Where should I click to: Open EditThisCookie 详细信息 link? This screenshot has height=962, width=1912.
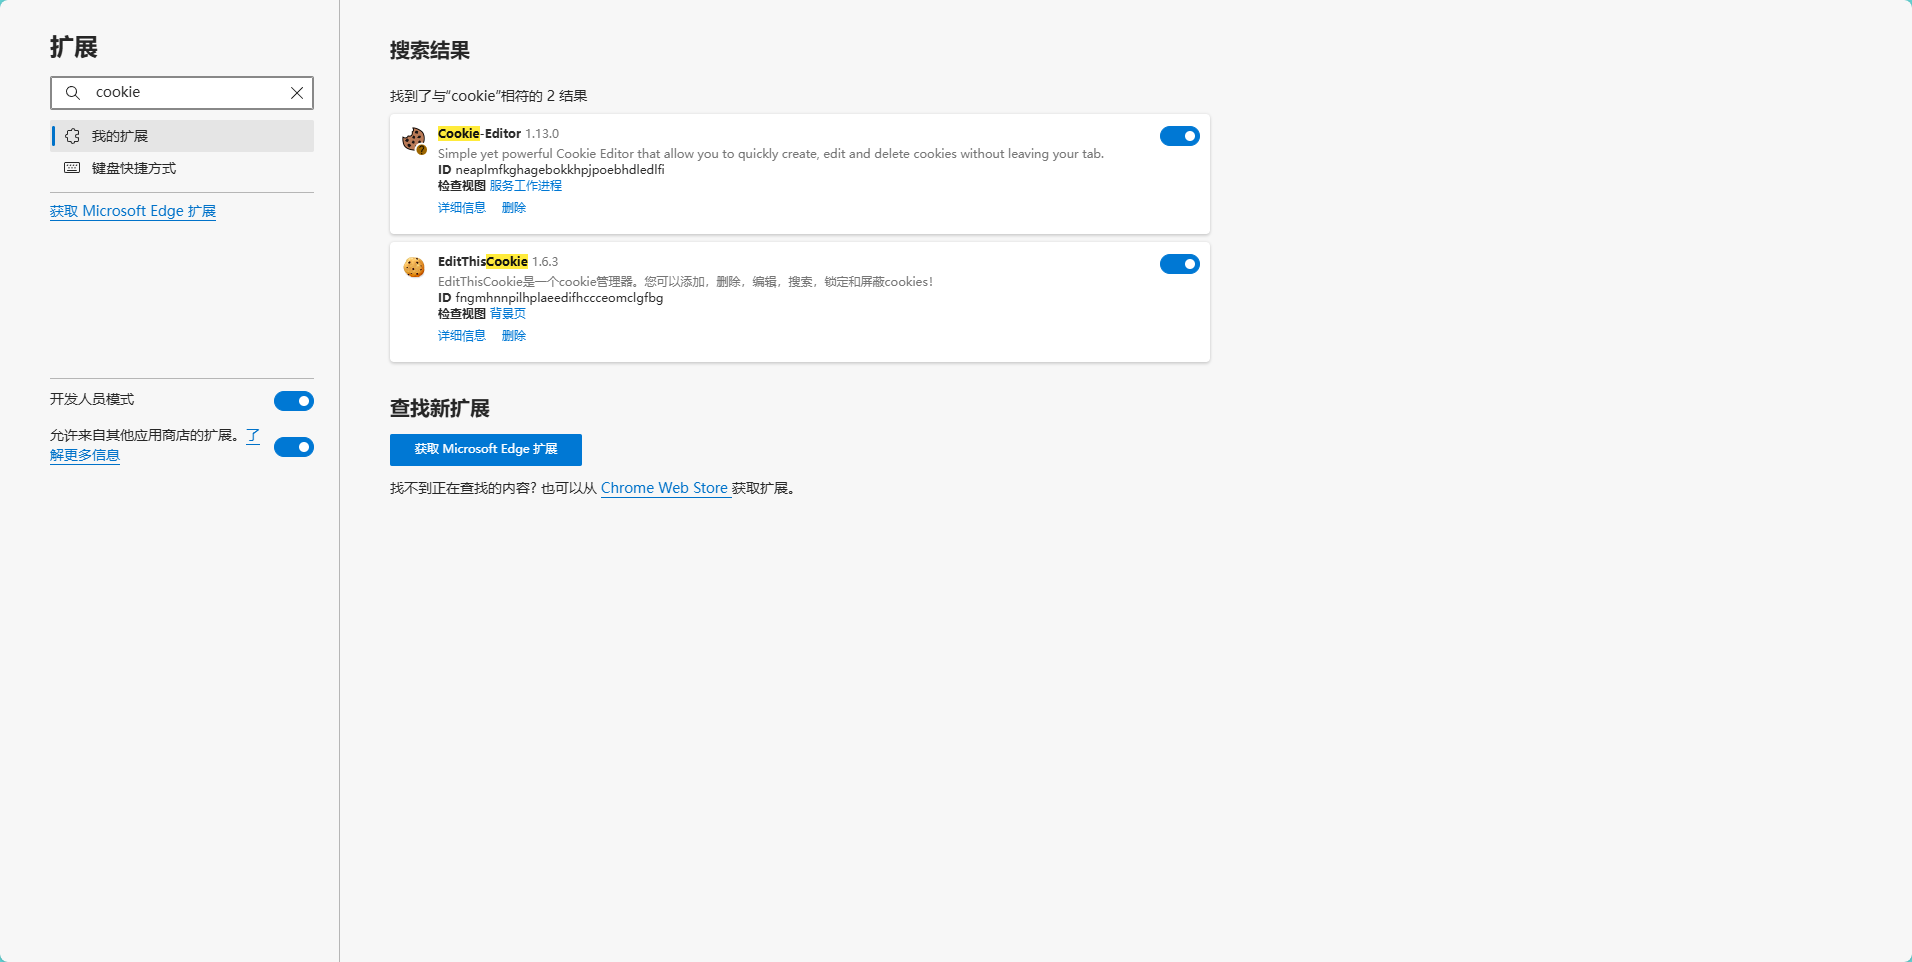[461, 336]
